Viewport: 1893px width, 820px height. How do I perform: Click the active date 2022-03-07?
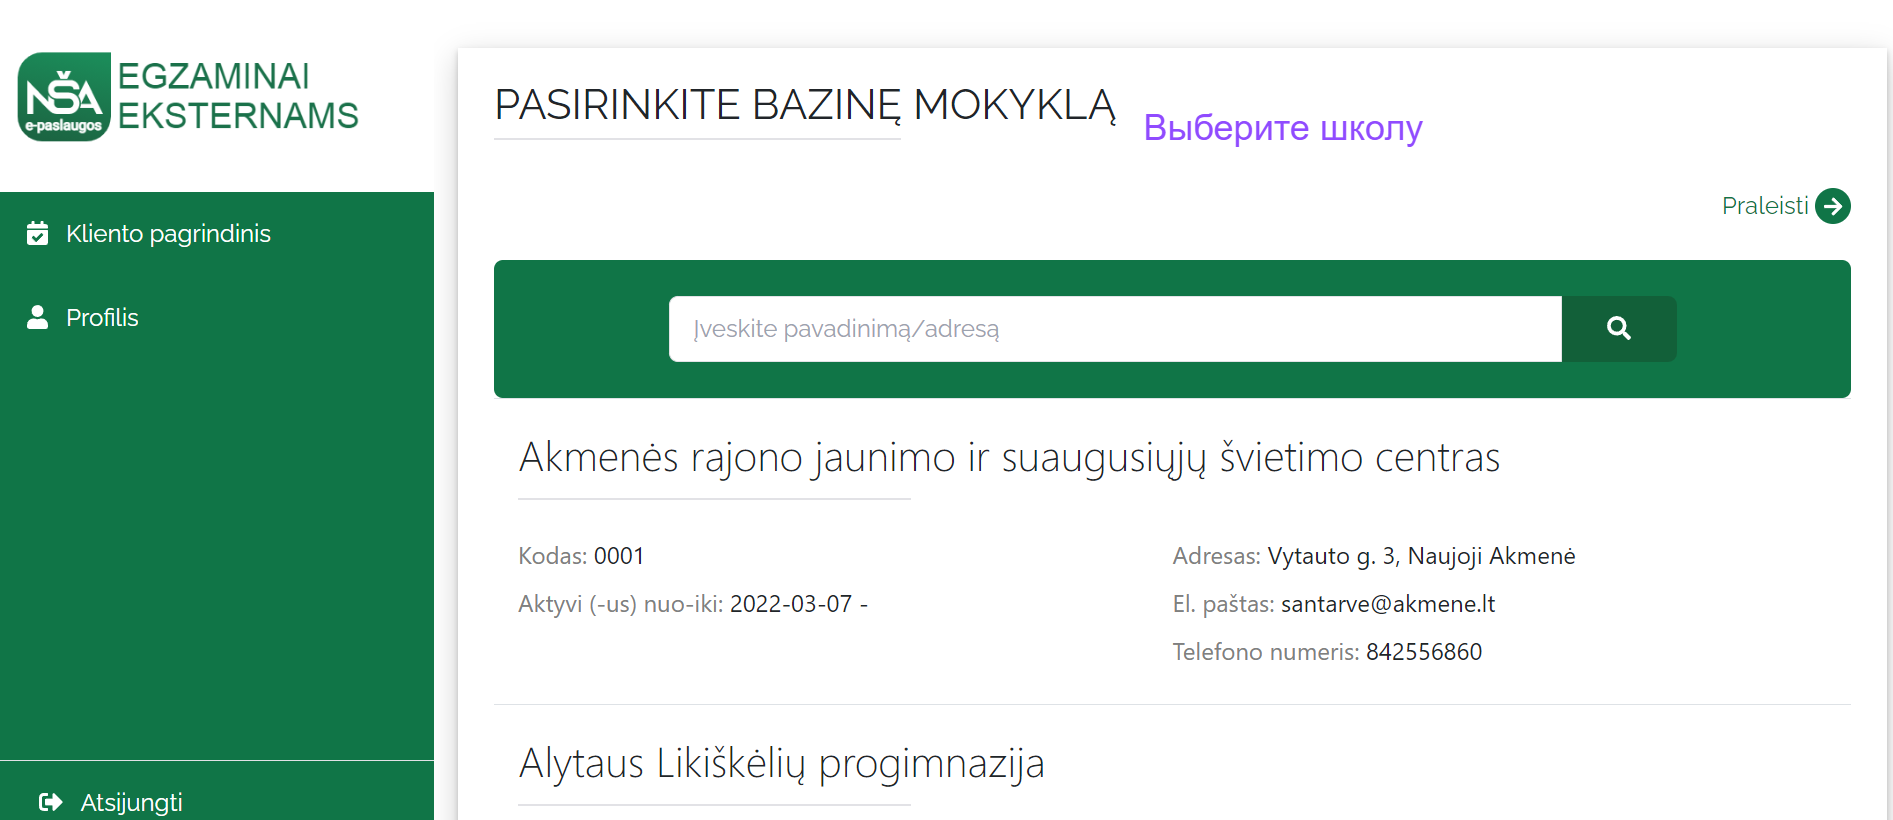(x=791, y=604)
